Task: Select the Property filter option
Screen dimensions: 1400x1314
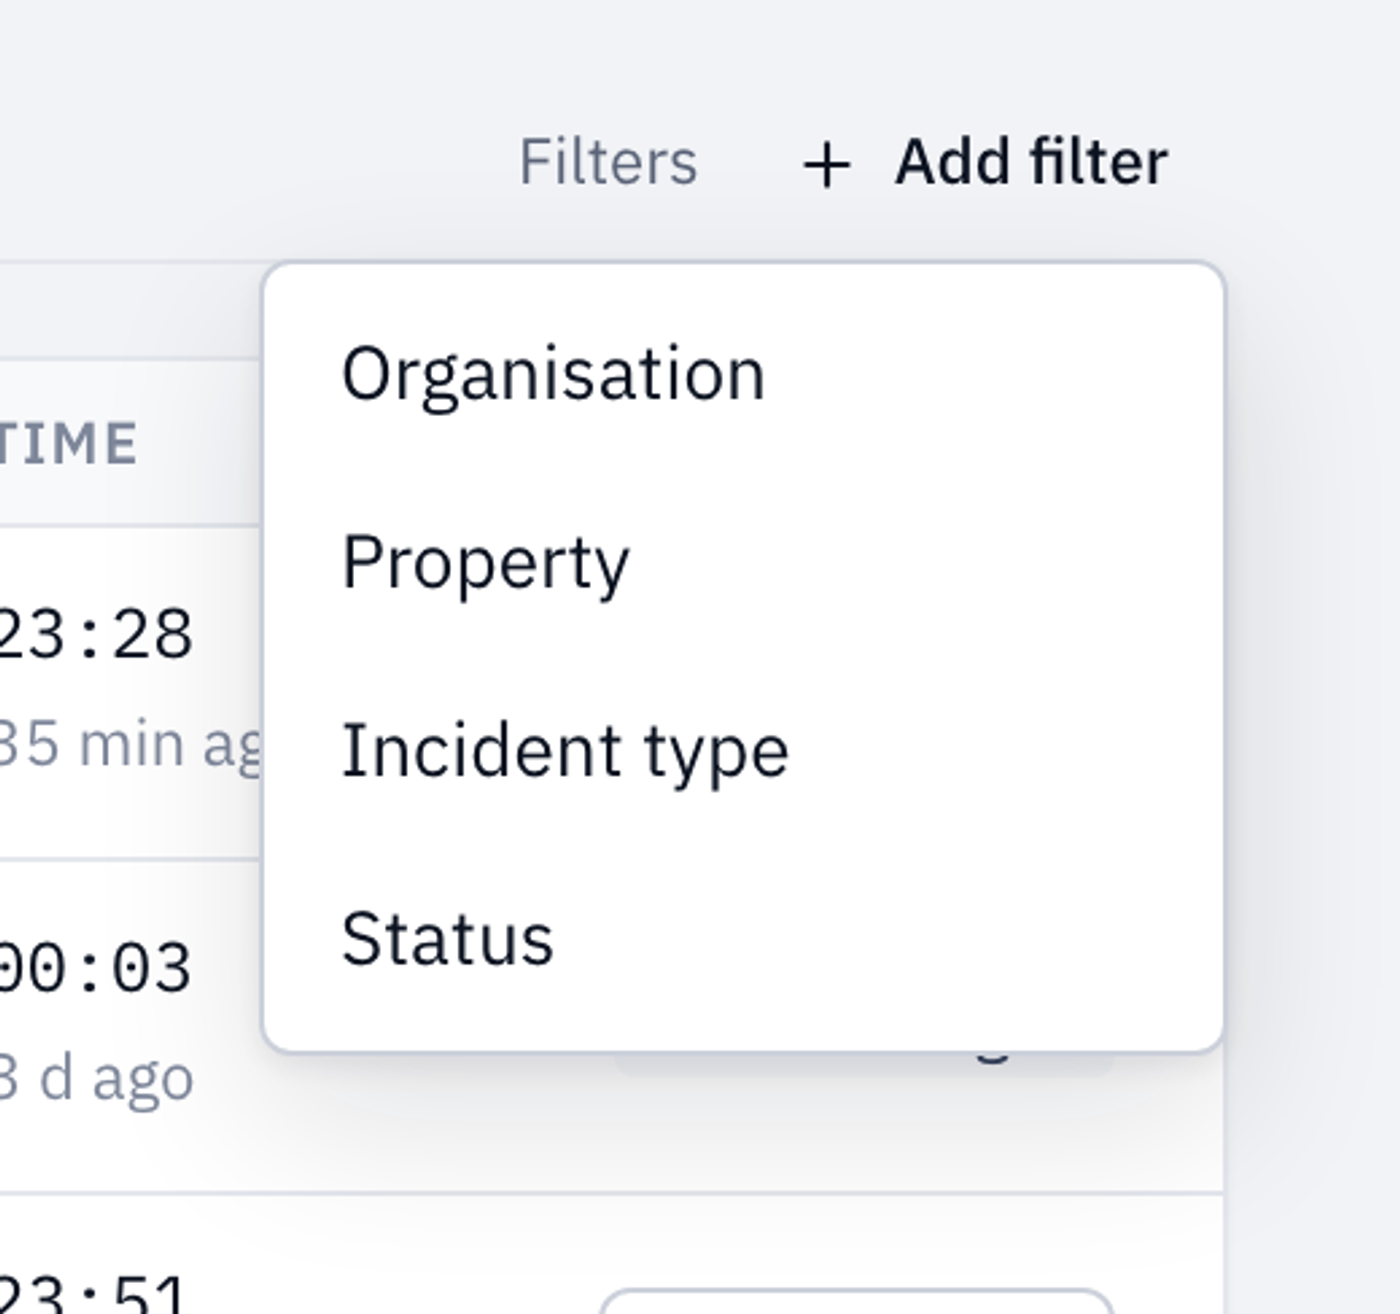Action: coord(743,562)
